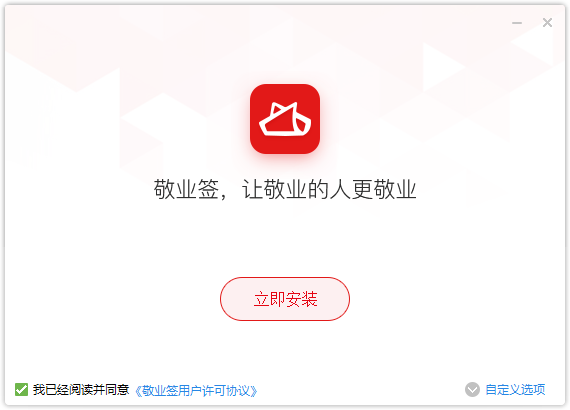View the 敬业签 user license agreement
570x410 pixels.
pos(196,391)
